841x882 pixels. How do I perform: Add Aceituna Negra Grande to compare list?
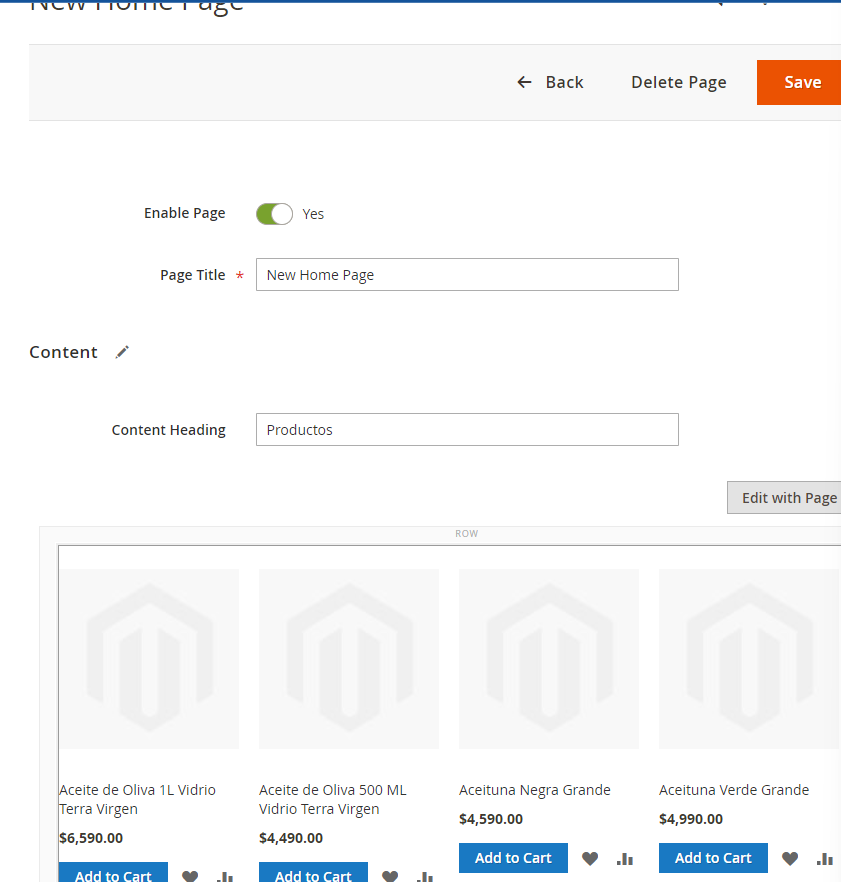(x=625, y=858)
